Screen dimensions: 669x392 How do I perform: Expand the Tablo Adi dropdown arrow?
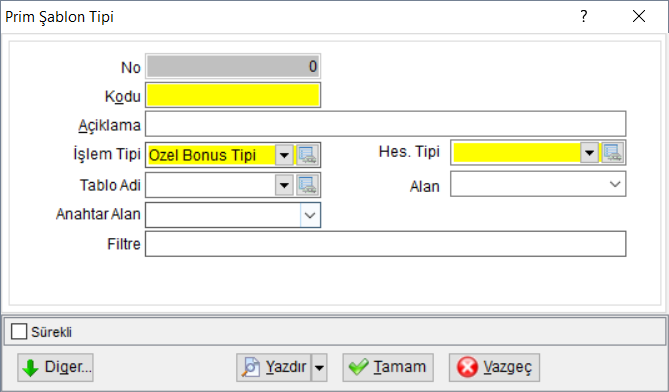coord(284,185)
